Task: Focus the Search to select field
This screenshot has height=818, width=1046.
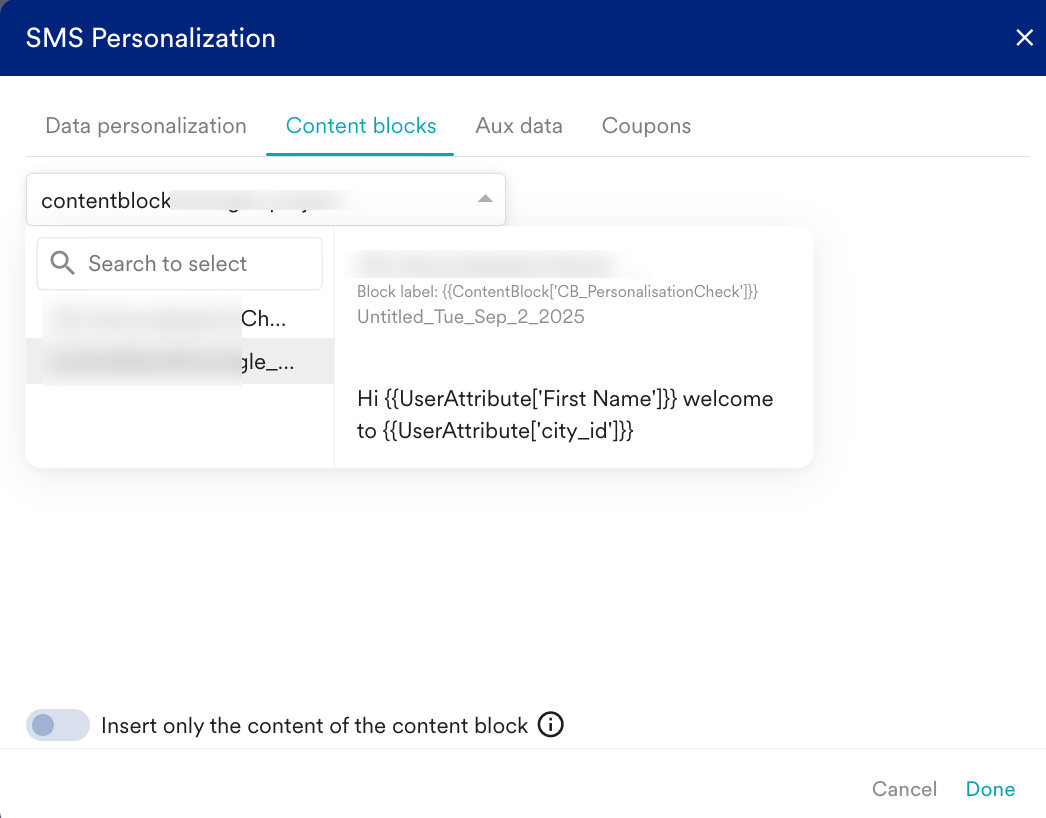Action: click(195, 264)
